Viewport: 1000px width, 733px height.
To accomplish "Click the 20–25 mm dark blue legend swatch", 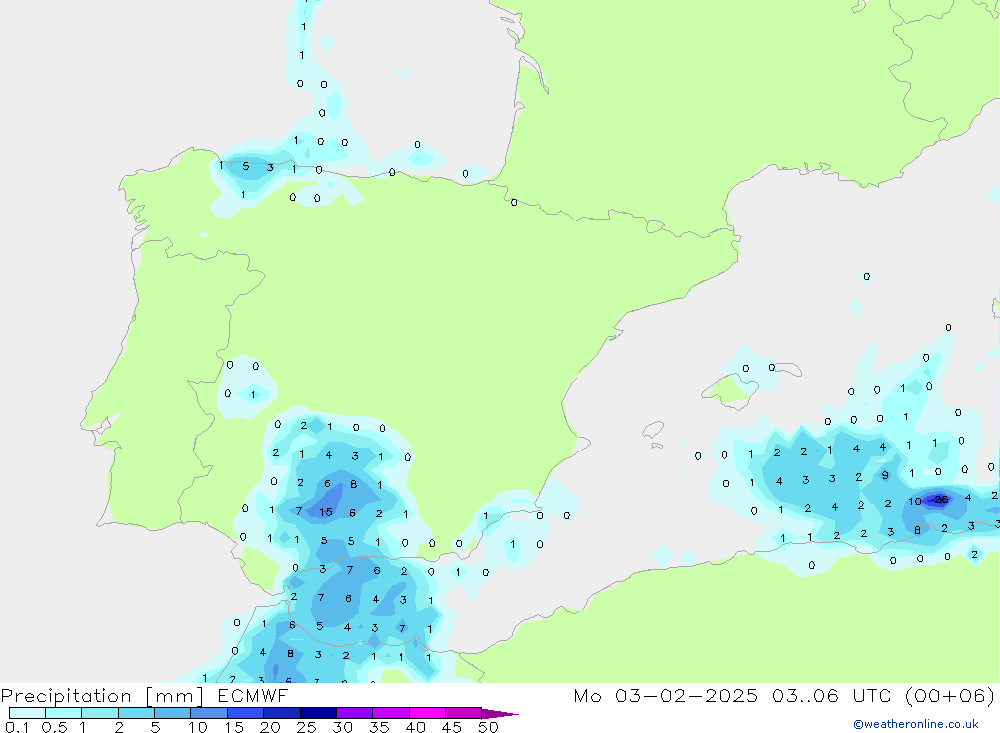I will click(x=281, y=713).
